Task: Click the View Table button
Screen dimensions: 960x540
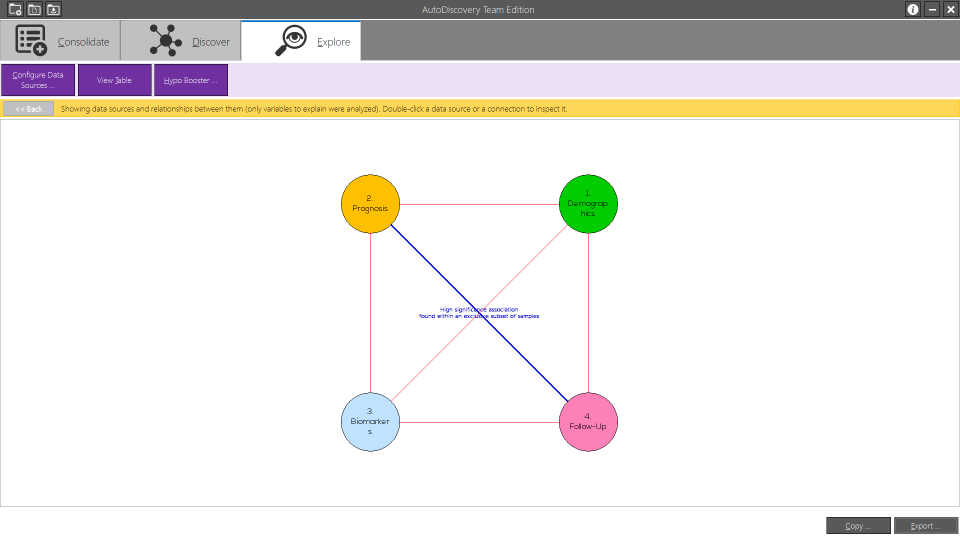Action: 114,80
